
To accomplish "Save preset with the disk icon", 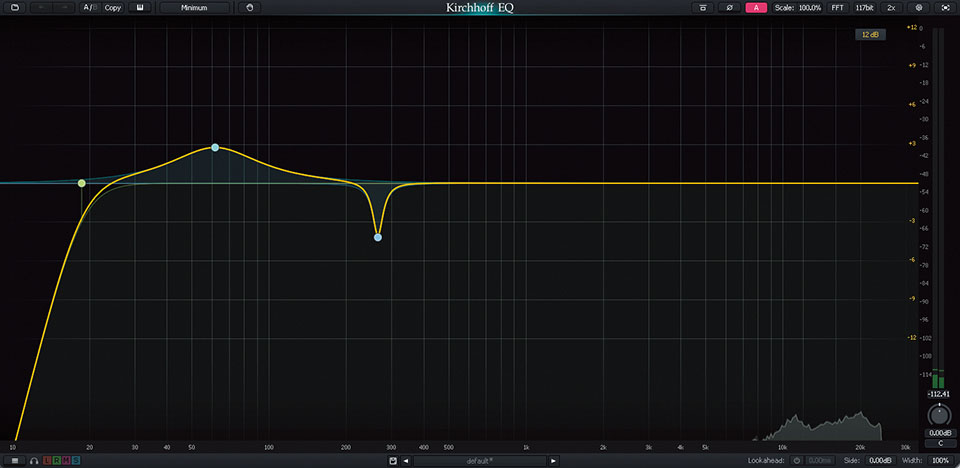I will (393, 461).
